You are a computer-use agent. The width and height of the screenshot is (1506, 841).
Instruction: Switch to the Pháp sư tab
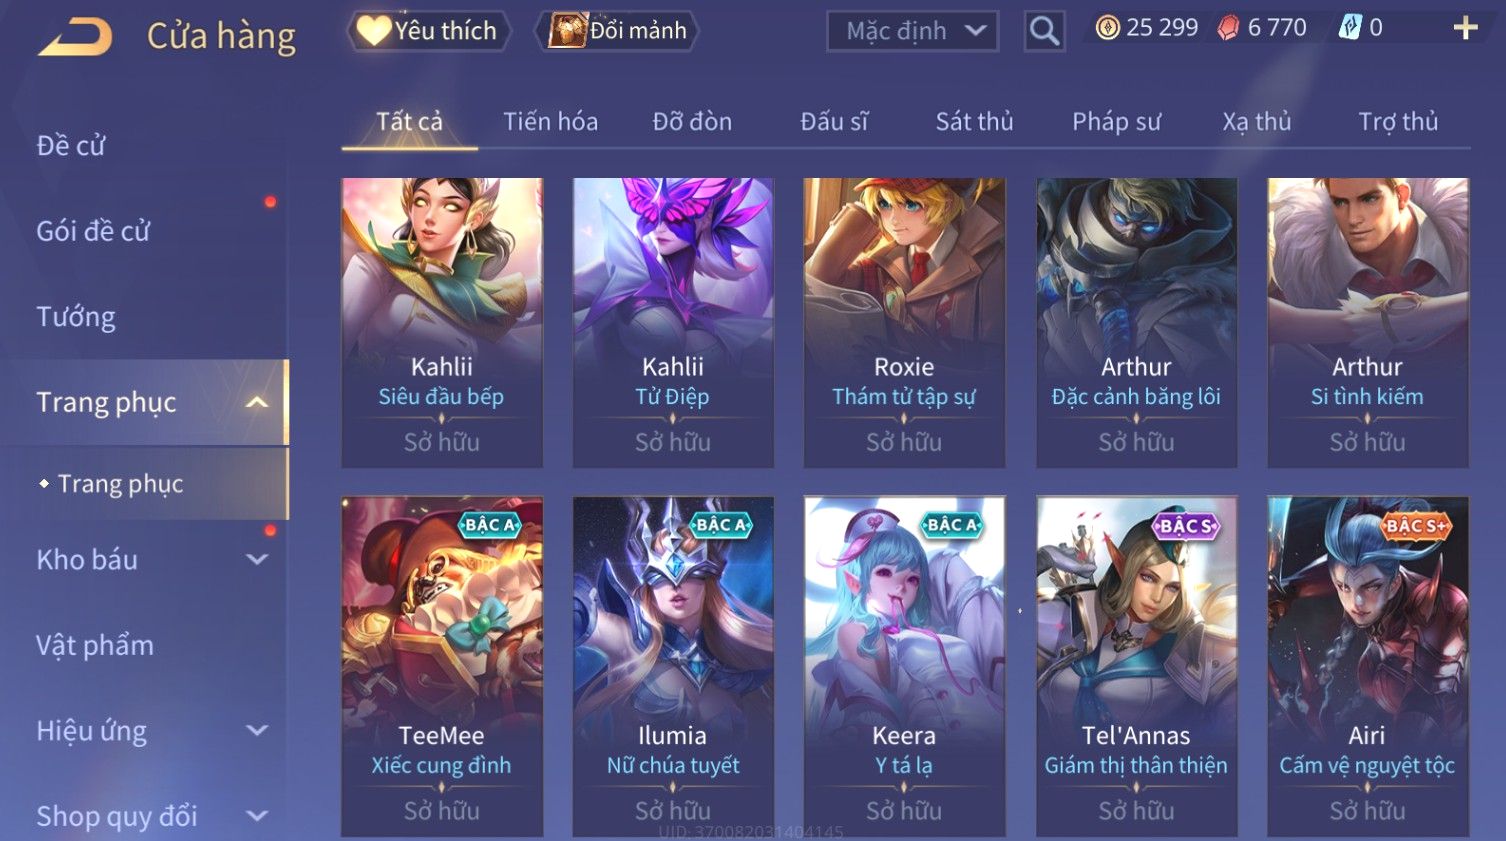click(x=1116, y=122)
